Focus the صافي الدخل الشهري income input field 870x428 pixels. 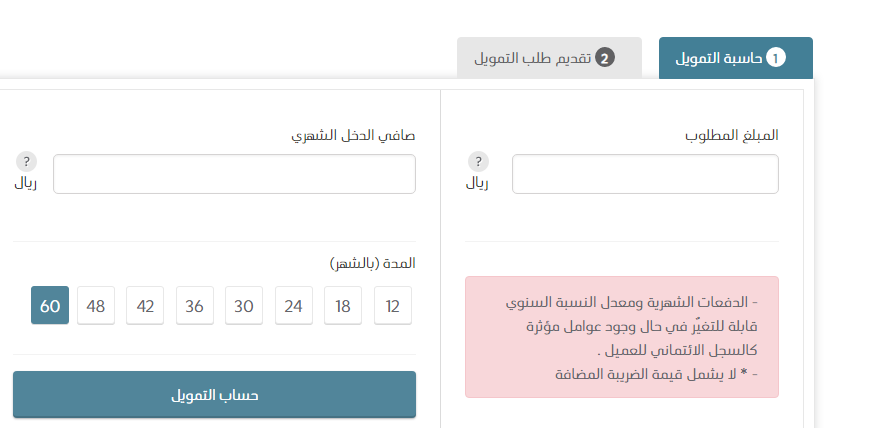234,174
